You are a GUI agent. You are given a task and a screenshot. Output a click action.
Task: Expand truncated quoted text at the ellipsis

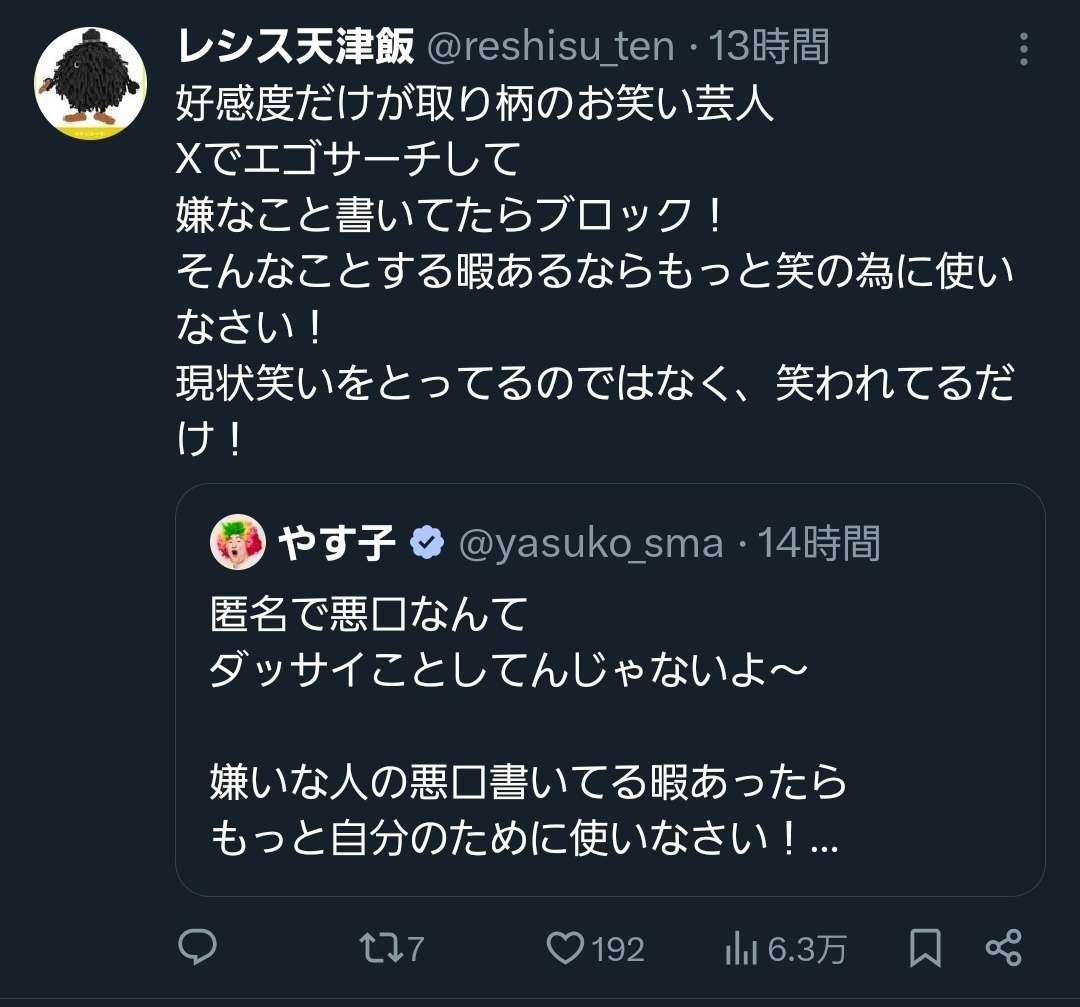point(823,841)
